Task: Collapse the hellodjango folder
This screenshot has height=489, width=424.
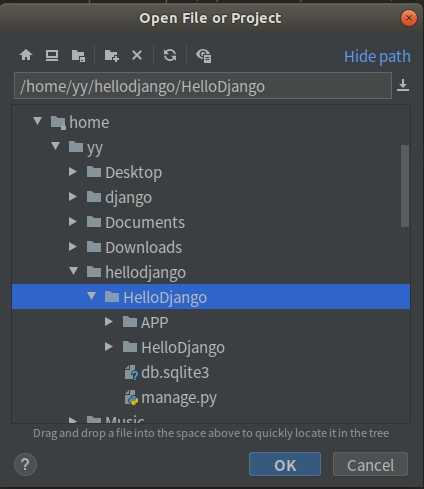Action: (74, 271)
